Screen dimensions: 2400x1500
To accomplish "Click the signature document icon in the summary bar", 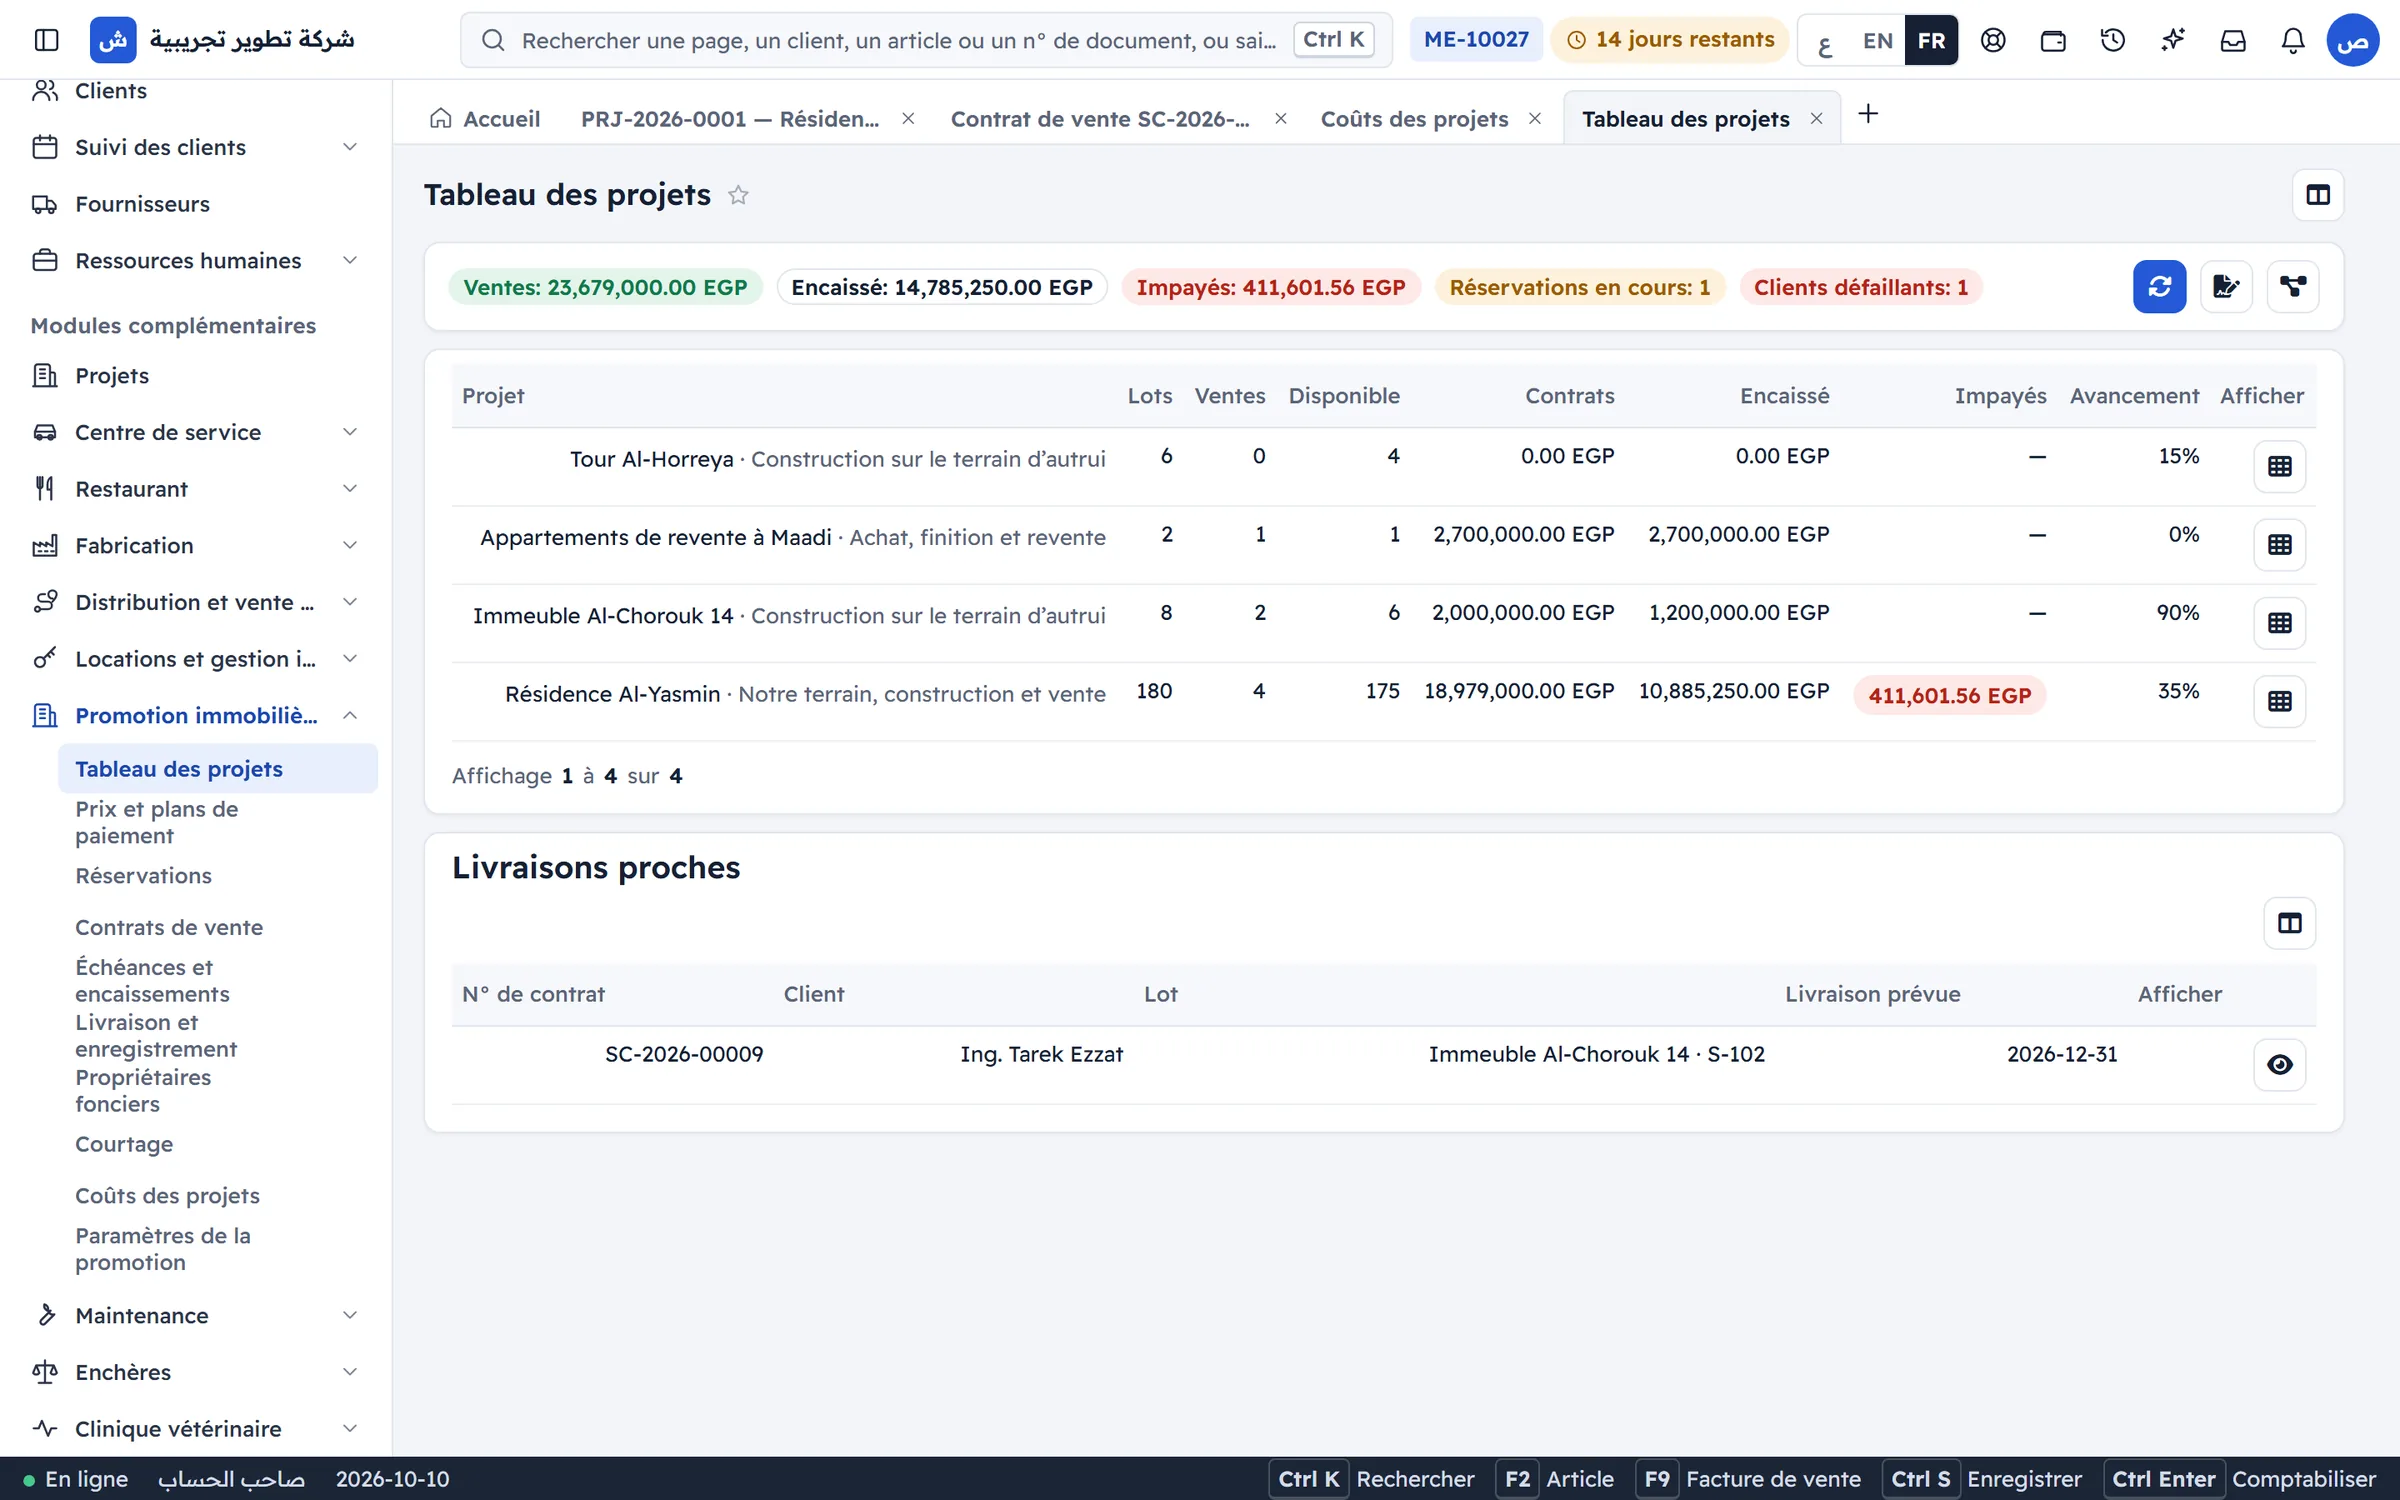I will (2226, 287).
